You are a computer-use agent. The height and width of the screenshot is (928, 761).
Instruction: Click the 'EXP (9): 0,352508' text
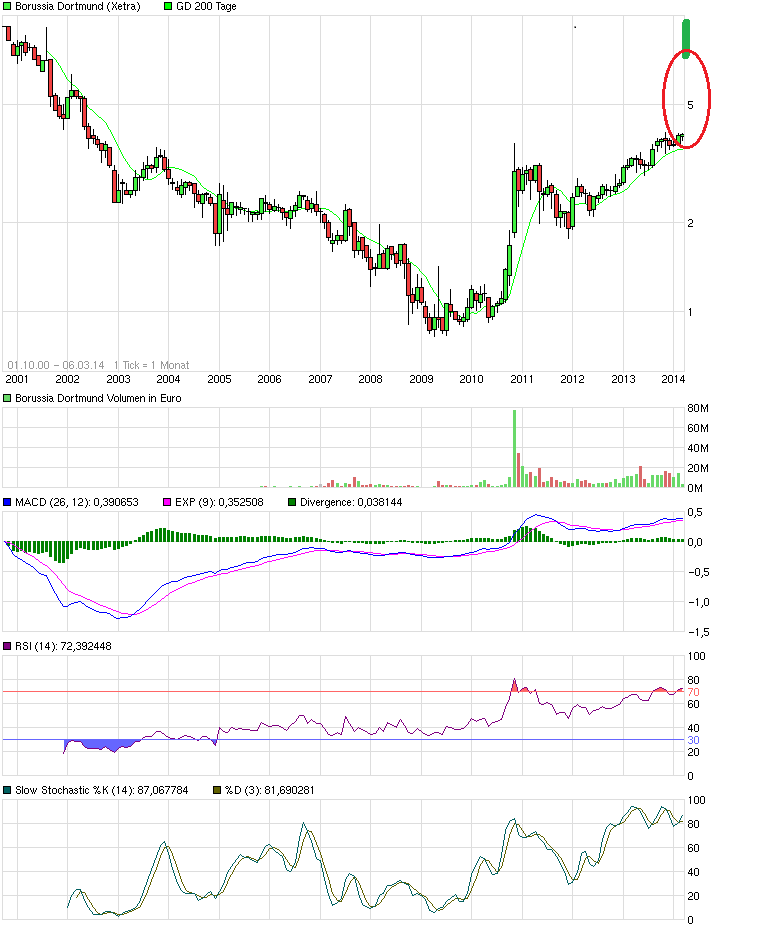pyautogui.click(x=219, y=502)
